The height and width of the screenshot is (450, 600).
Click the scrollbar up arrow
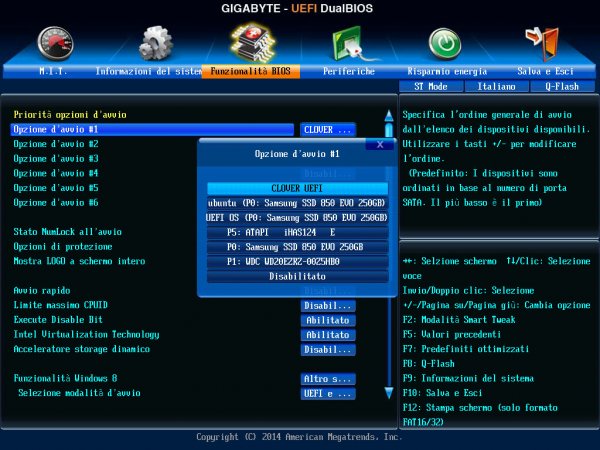pyautogui.click(x=388, y=116)
